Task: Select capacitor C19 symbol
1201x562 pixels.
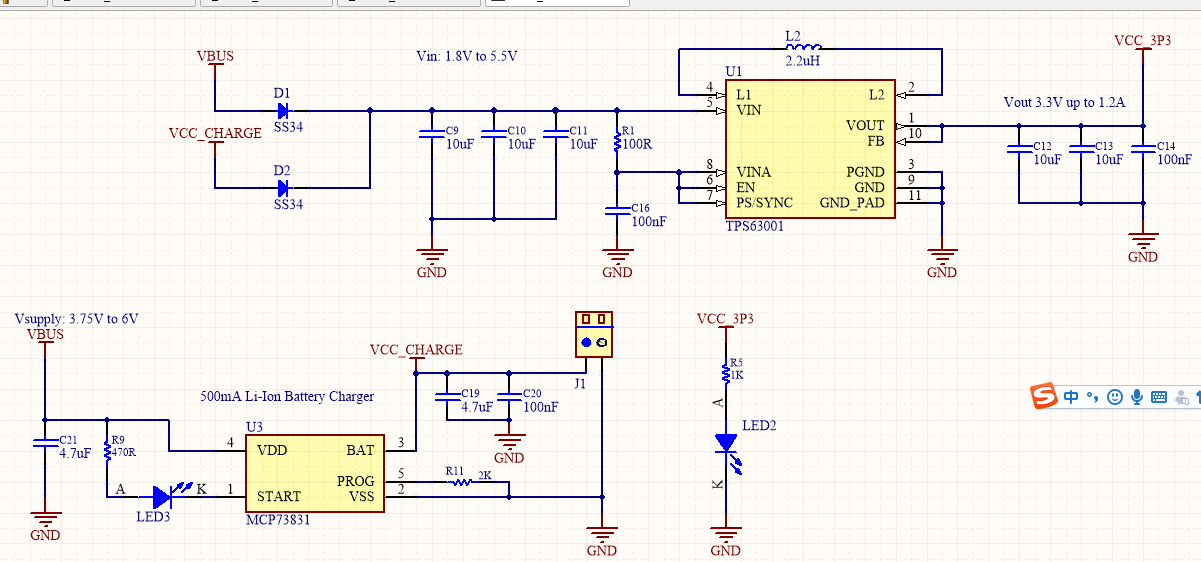Action: point(447,395)
